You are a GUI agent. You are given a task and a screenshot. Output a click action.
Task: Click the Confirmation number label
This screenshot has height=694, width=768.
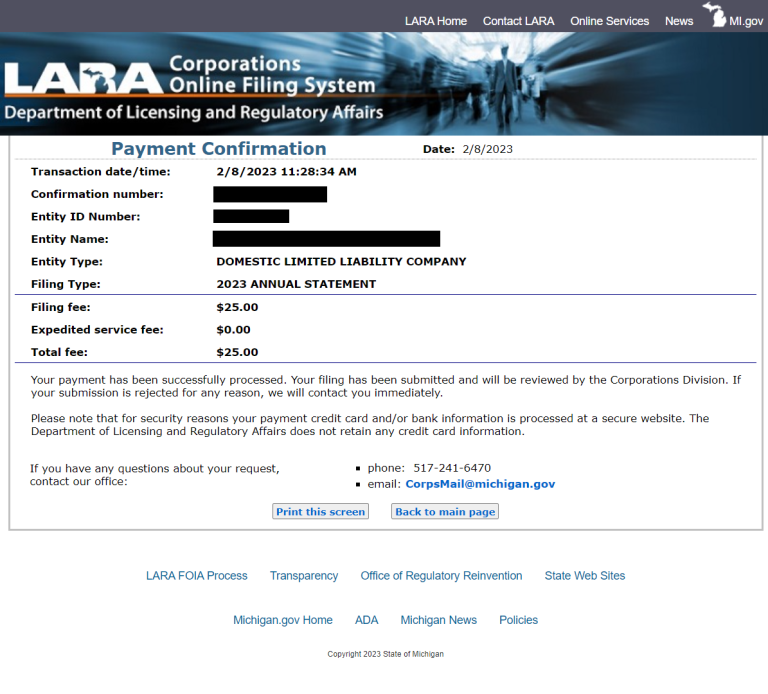tap(97, 194)
